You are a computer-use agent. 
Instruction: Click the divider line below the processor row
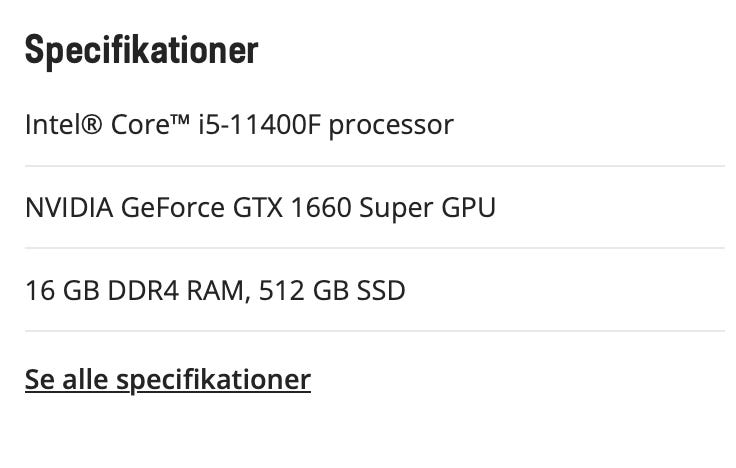[374, 166]
